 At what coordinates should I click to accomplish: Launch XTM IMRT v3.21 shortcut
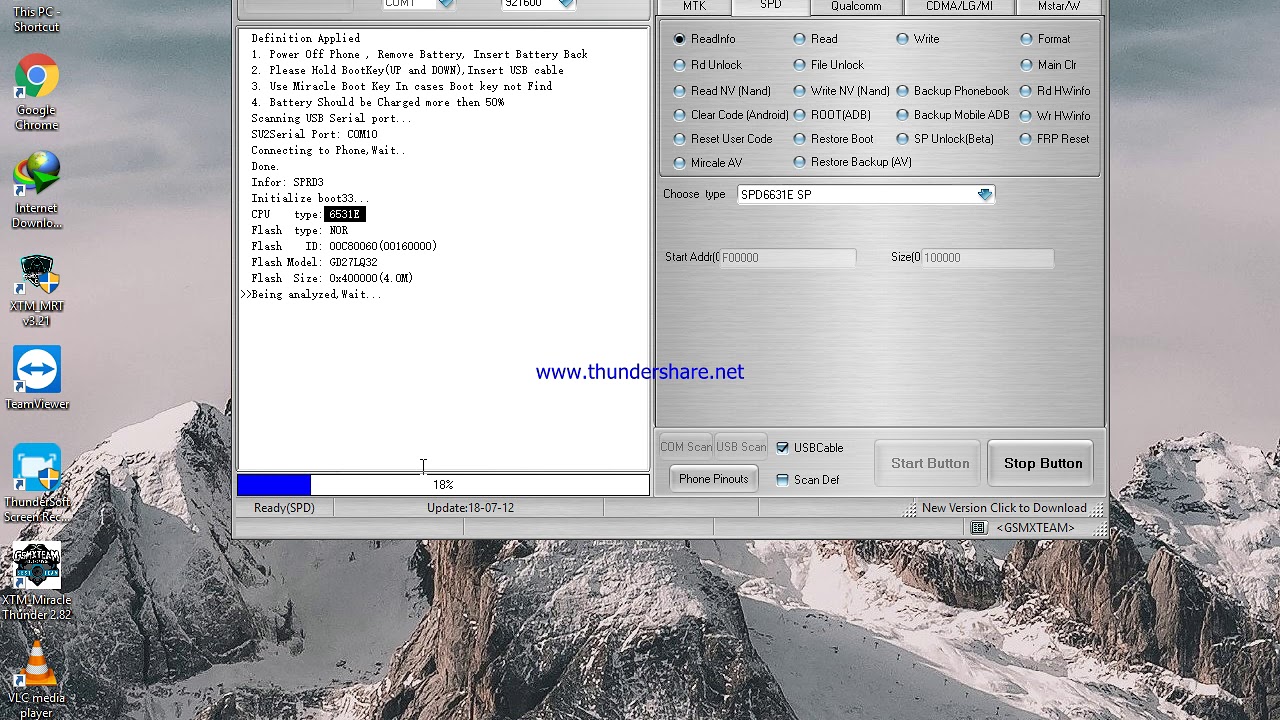37,290
